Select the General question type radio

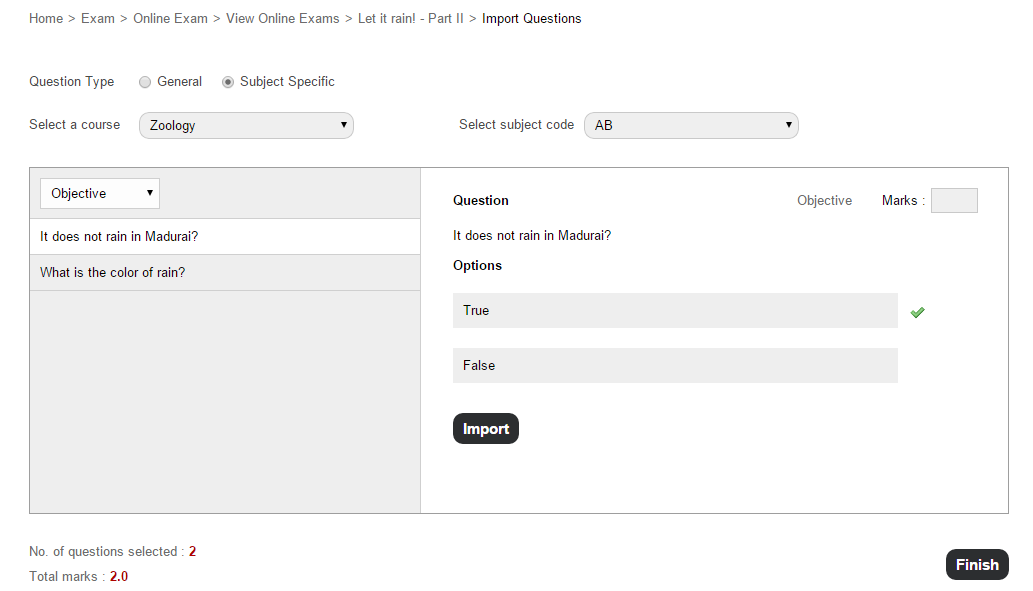click(x=145, y=82)
